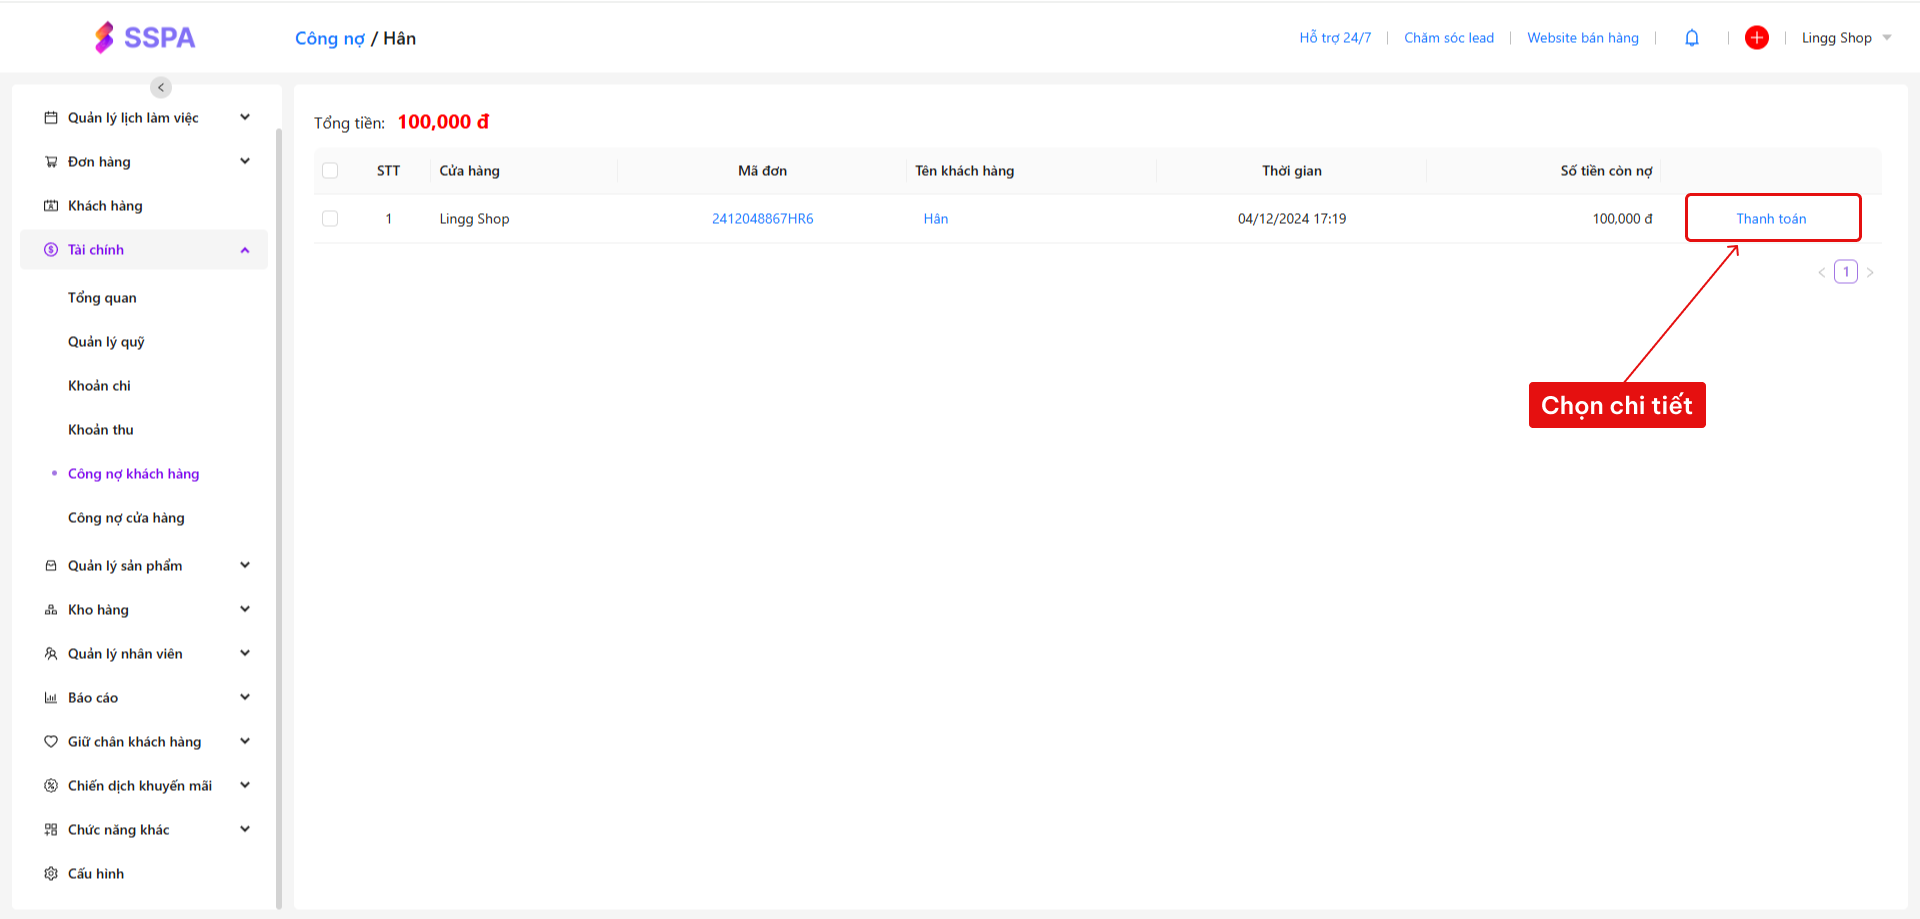The width and height of the screenshot is (1920, 919).
Task: Click the Cửa hàng column header
Action: coord(469,170)
